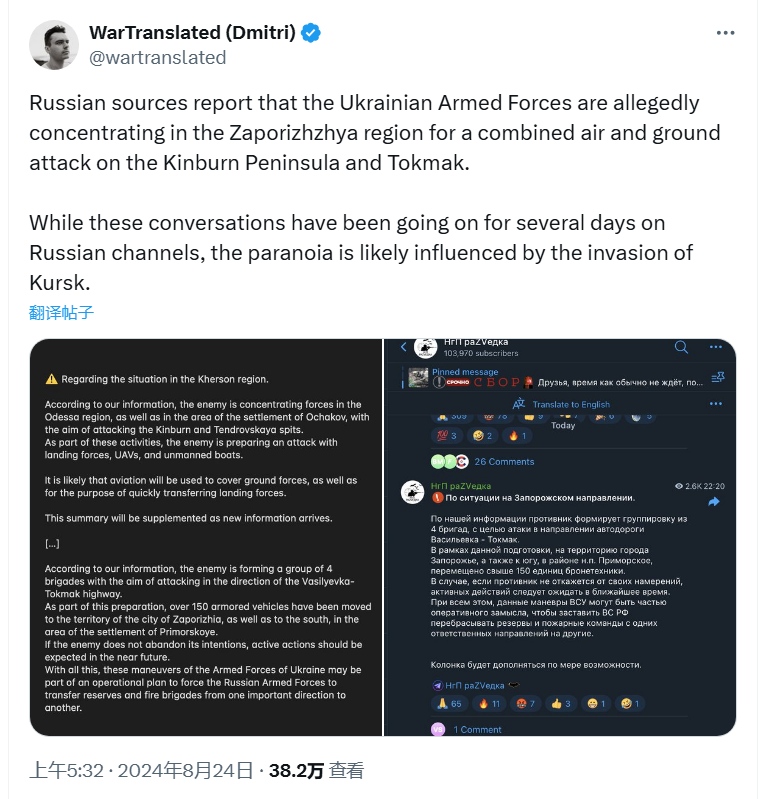The height and width of the screenshot is (799, 767).
Task: Go back with the Telegram back arrow
Action: (x=402, y=347)
